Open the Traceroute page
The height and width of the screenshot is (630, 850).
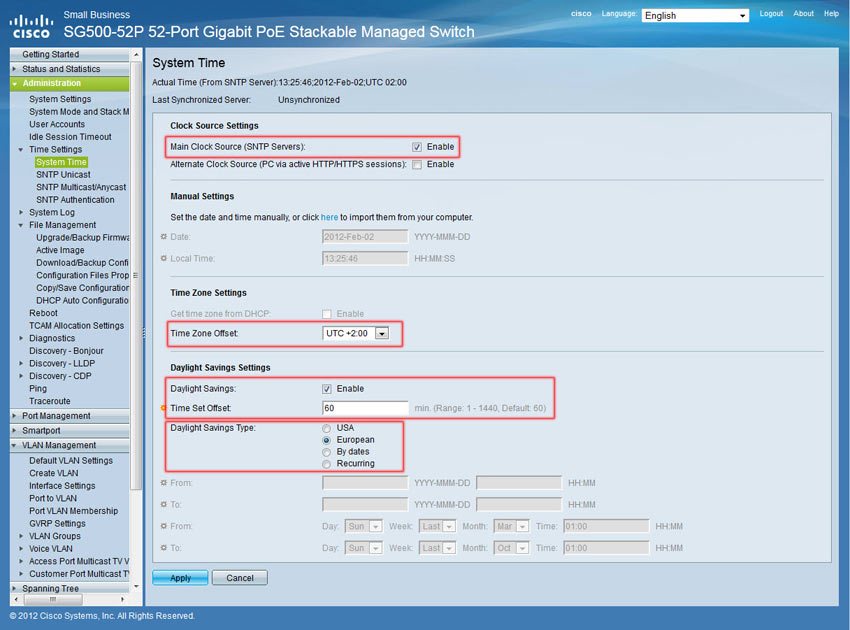(x=50, y=401)
